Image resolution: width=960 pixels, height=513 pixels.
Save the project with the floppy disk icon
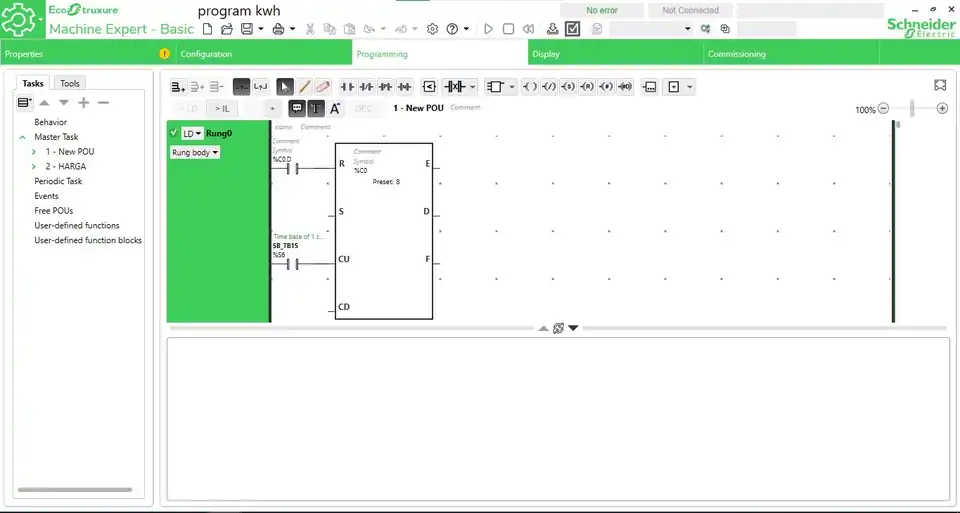pyautogui.click(x=247, y=29)
